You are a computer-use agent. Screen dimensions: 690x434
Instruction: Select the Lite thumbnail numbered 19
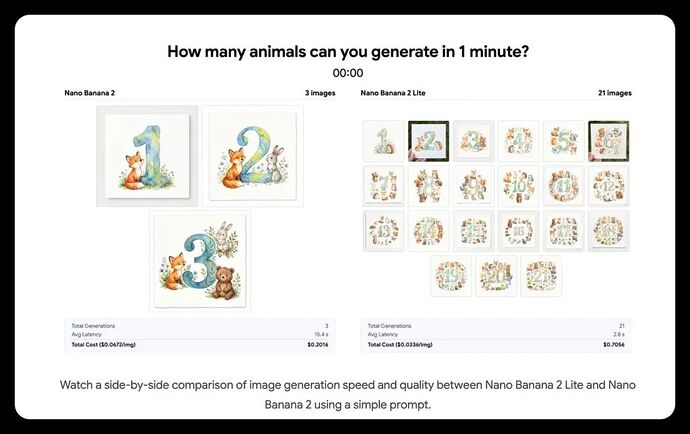(x=451, y=276)
